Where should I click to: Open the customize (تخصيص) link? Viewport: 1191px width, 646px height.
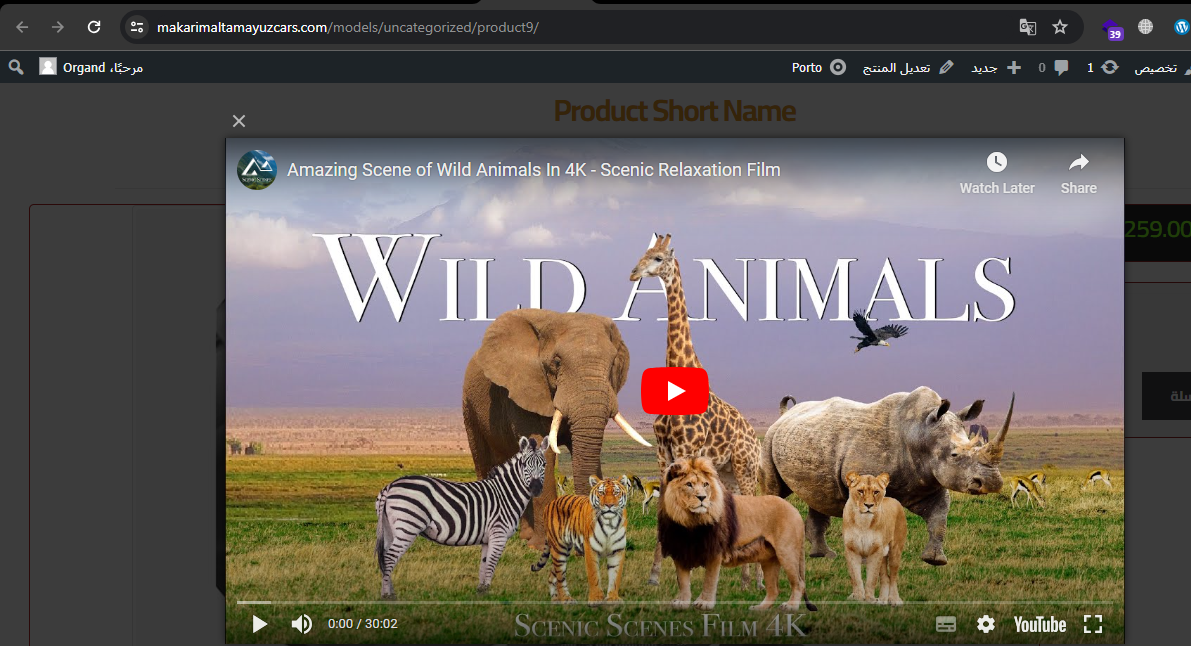1161,68
